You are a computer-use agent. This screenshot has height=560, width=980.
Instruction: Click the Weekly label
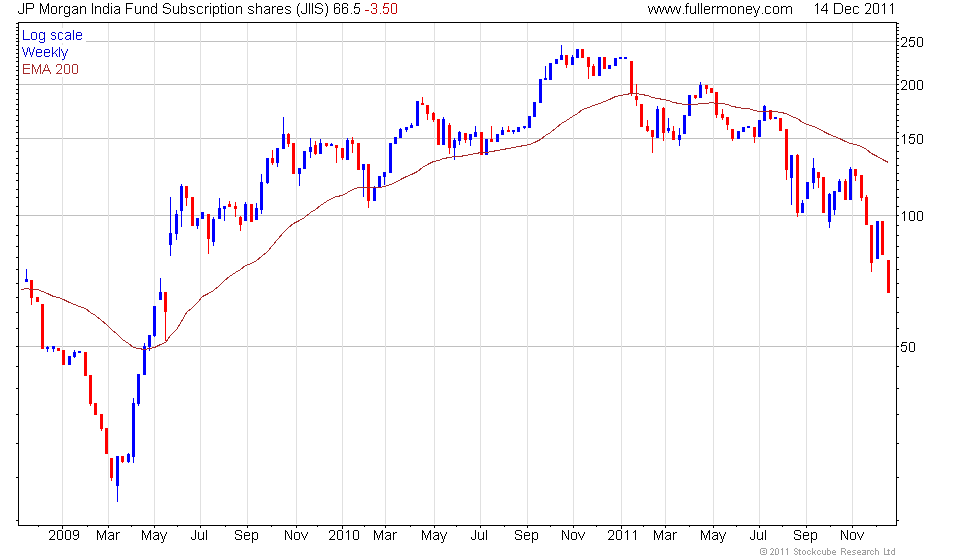point(44,52)
